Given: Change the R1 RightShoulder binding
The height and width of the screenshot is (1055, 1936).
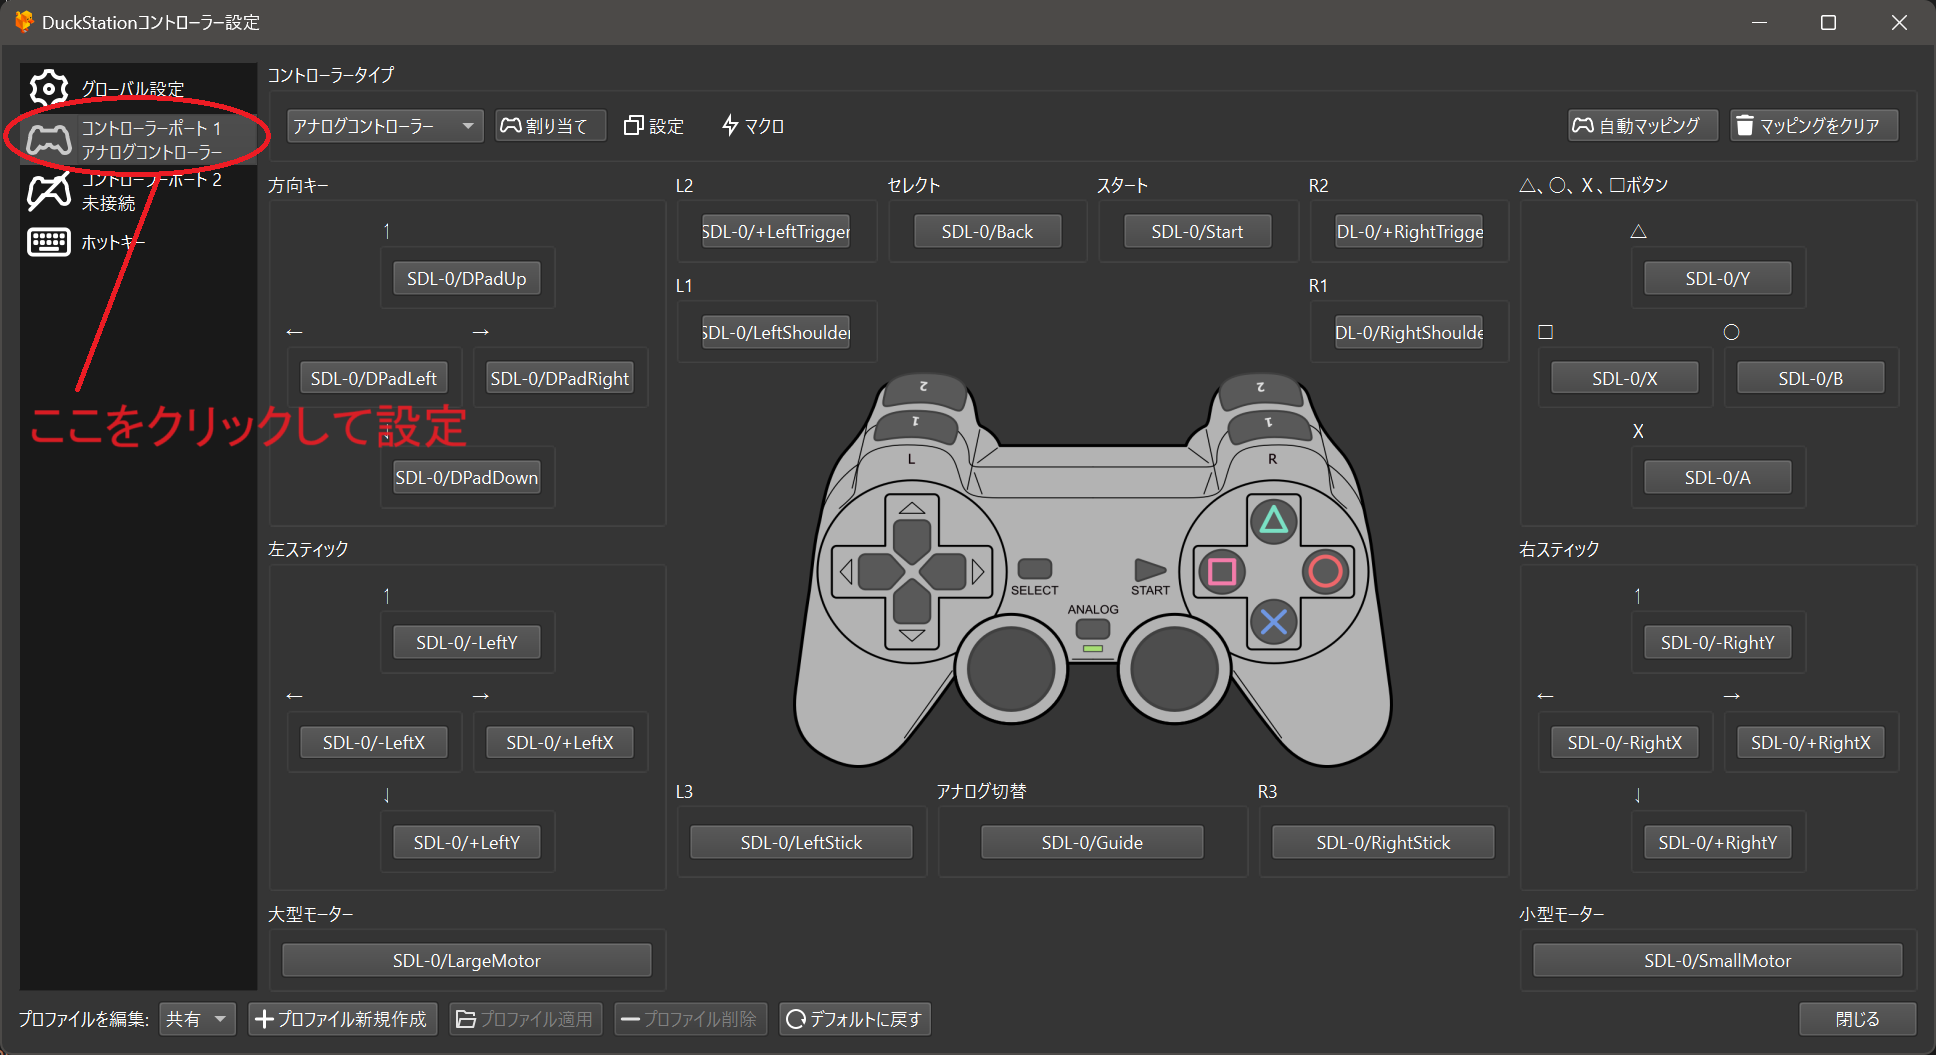Looking at the screenshot, I should tap(1409, 332).
